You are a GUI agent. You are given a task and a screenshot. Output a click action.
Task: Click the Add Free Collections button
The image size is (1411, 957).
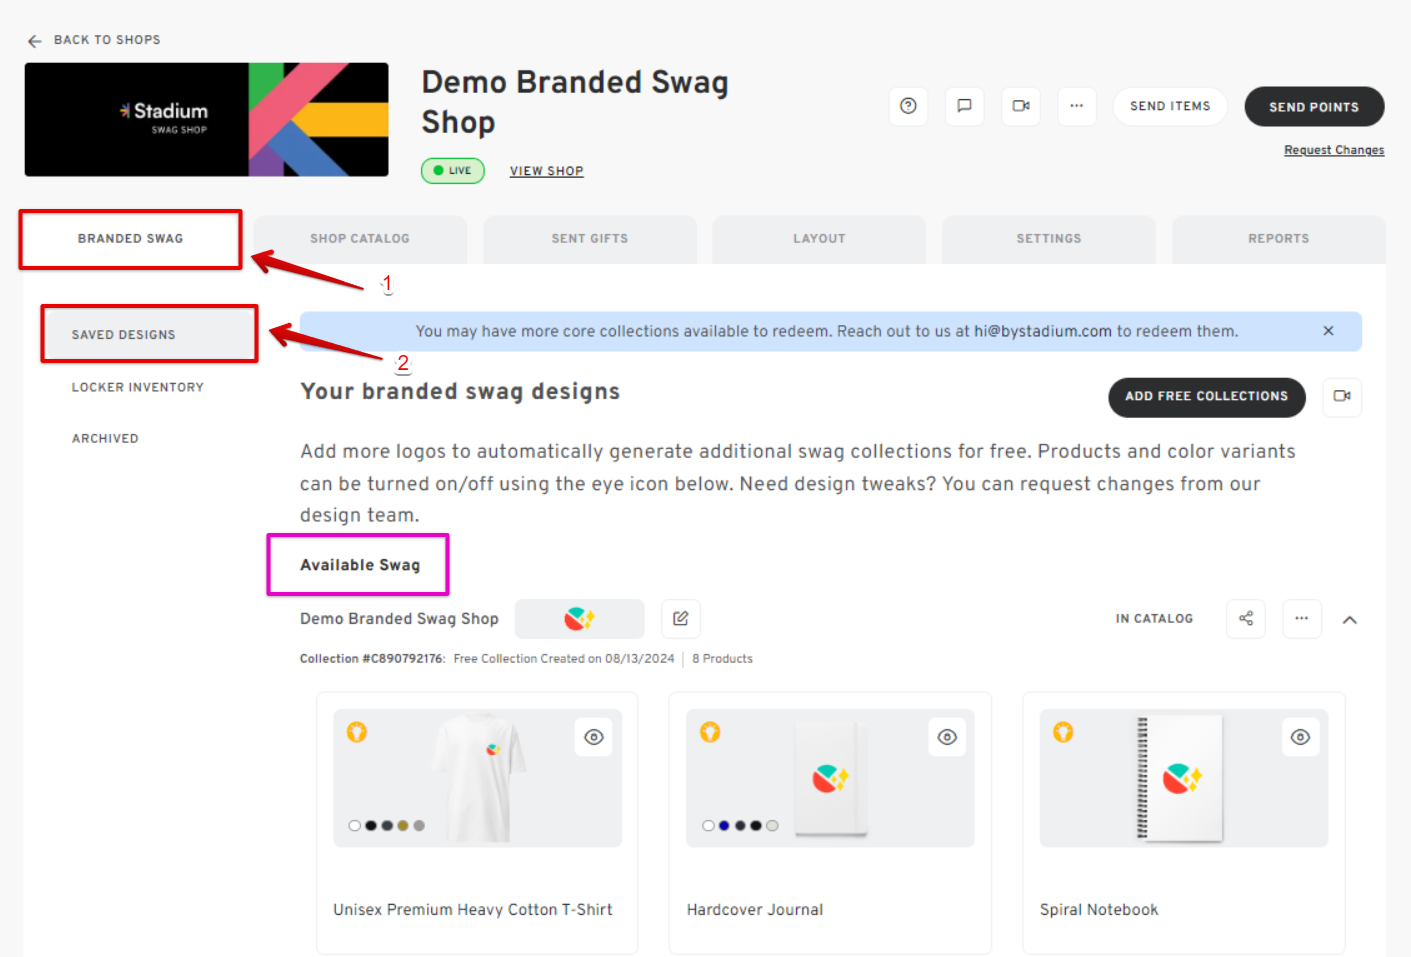(x=1207, y=397)
